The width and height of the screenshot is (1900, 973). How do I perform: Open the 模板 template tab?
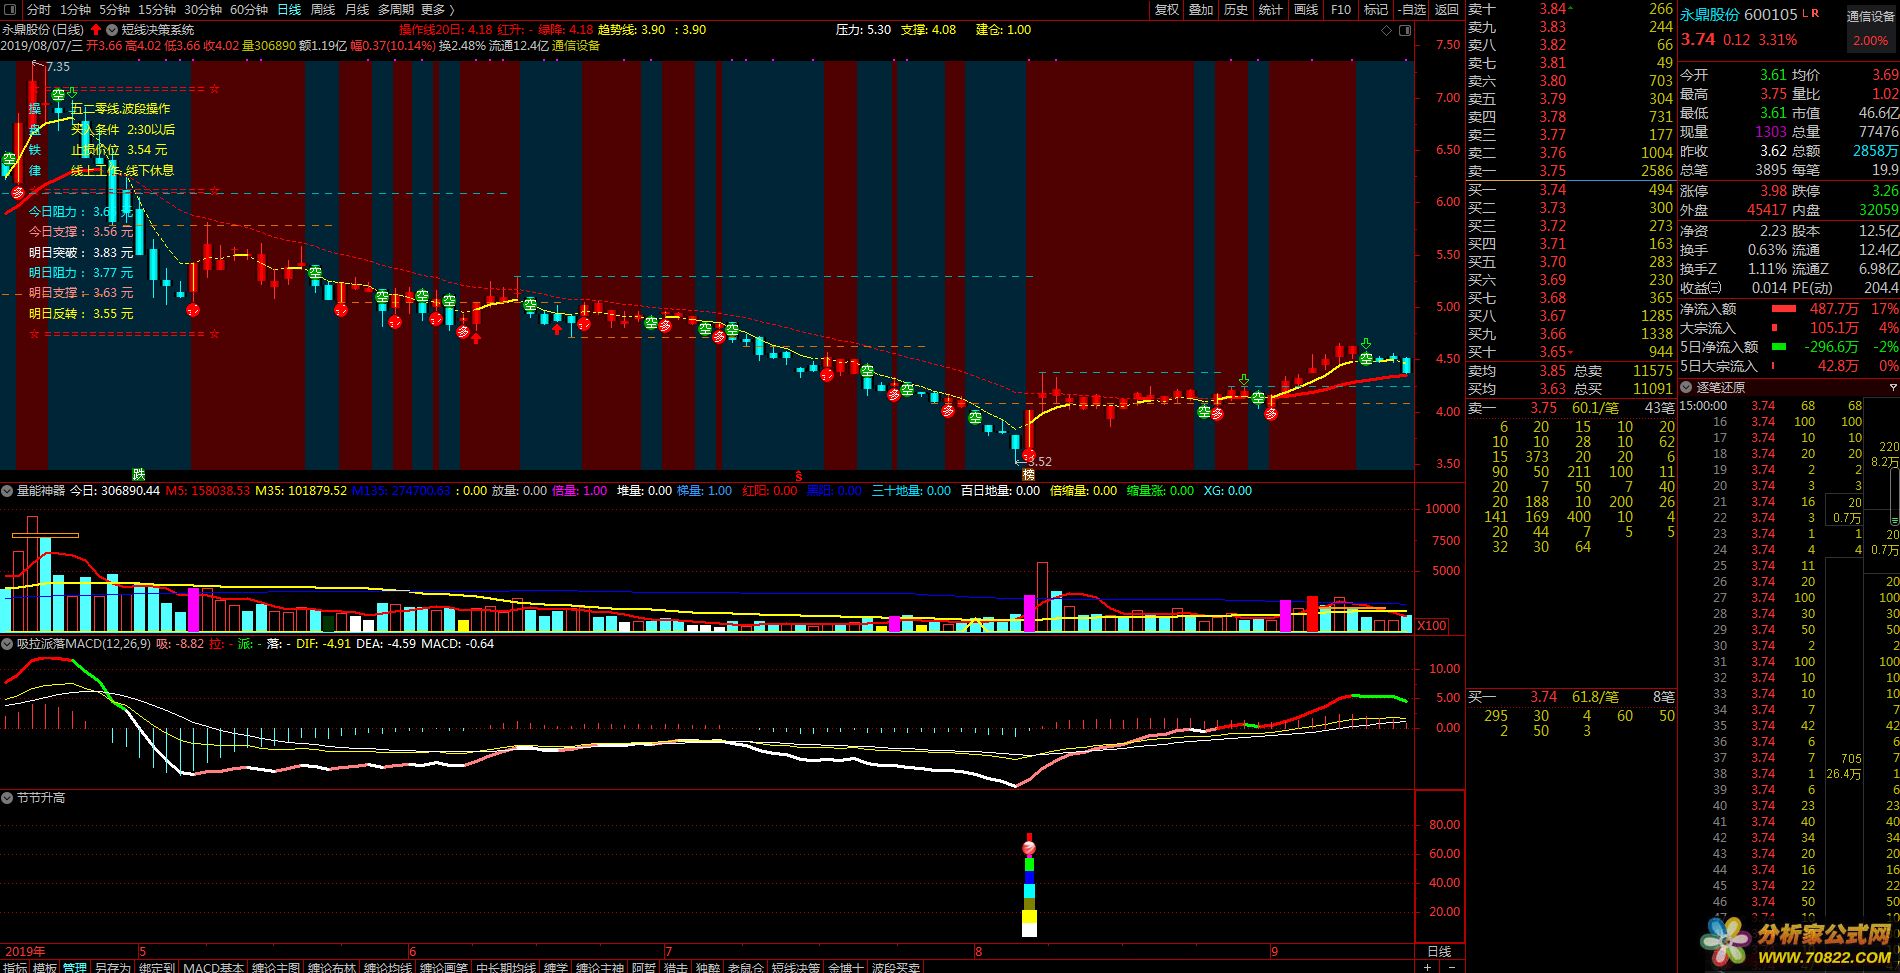45,967
